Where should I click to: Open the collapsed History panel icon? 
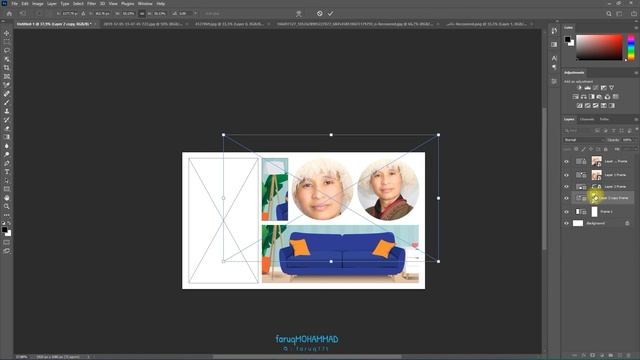coord(554,31)
